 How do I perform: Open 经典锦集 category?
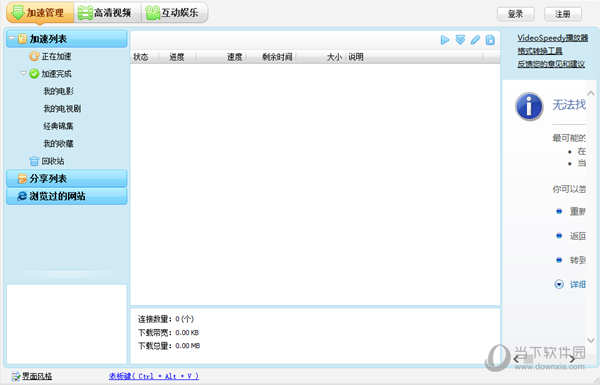(58, 126)
